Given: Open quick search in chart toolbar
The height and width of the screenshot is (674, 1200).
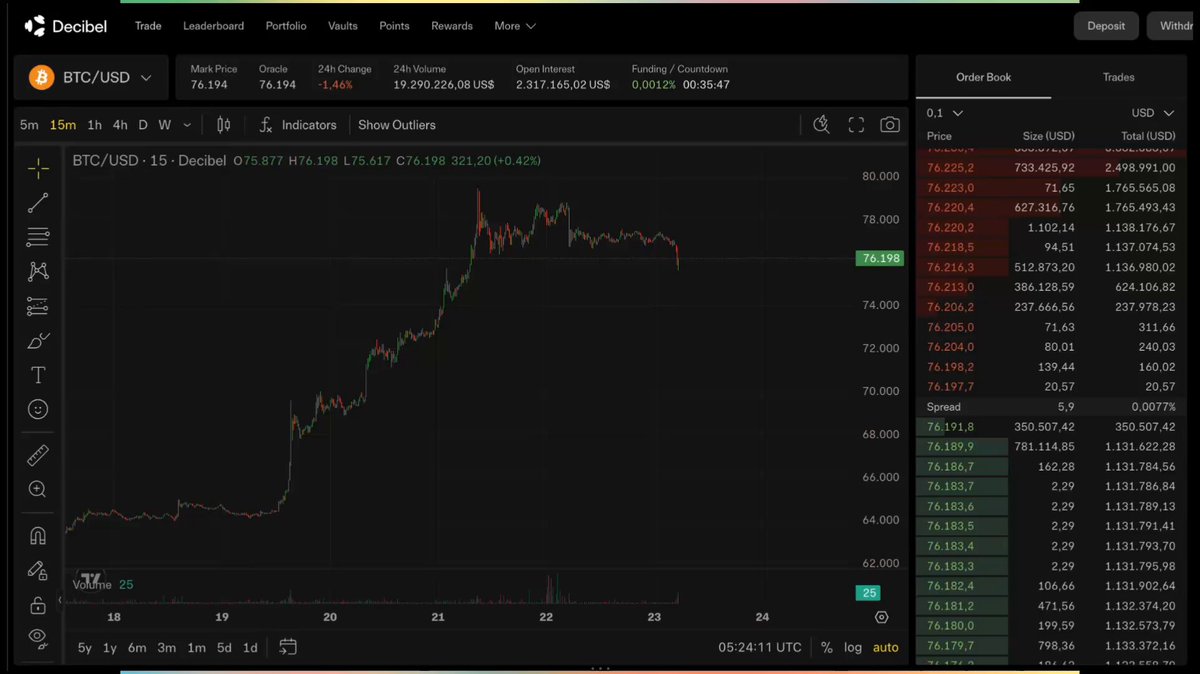Looking at the screenshot, I should (822, 125).
